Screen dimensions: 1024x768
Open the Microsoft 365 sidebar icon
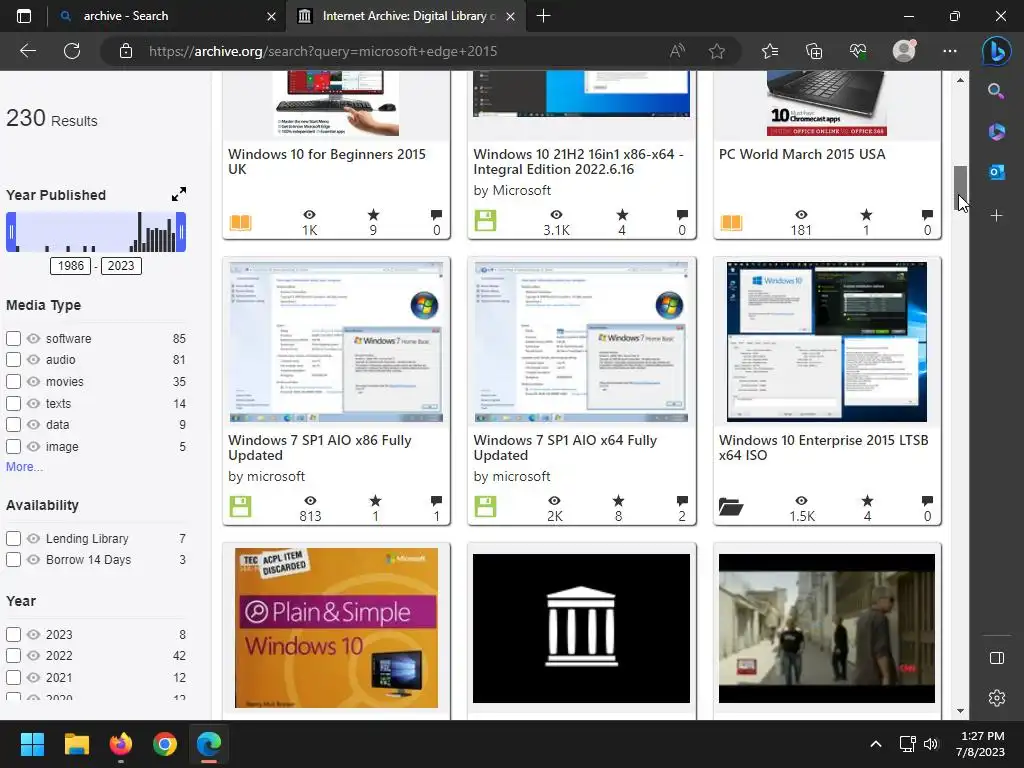996,131
